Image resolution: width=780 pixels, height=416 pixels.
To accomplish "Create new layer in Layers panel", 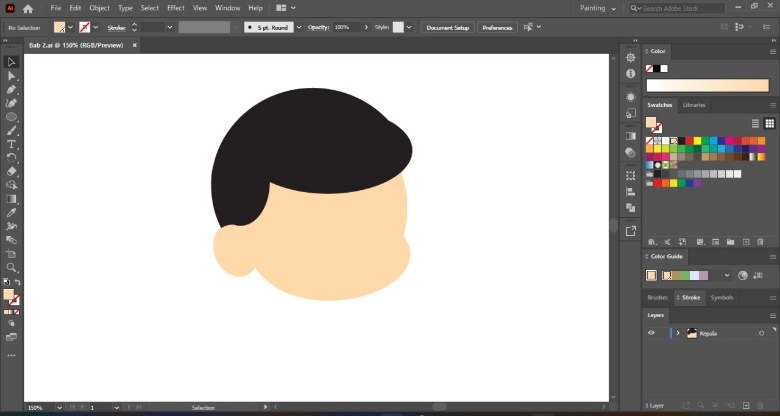I will [x=746, y=406].
